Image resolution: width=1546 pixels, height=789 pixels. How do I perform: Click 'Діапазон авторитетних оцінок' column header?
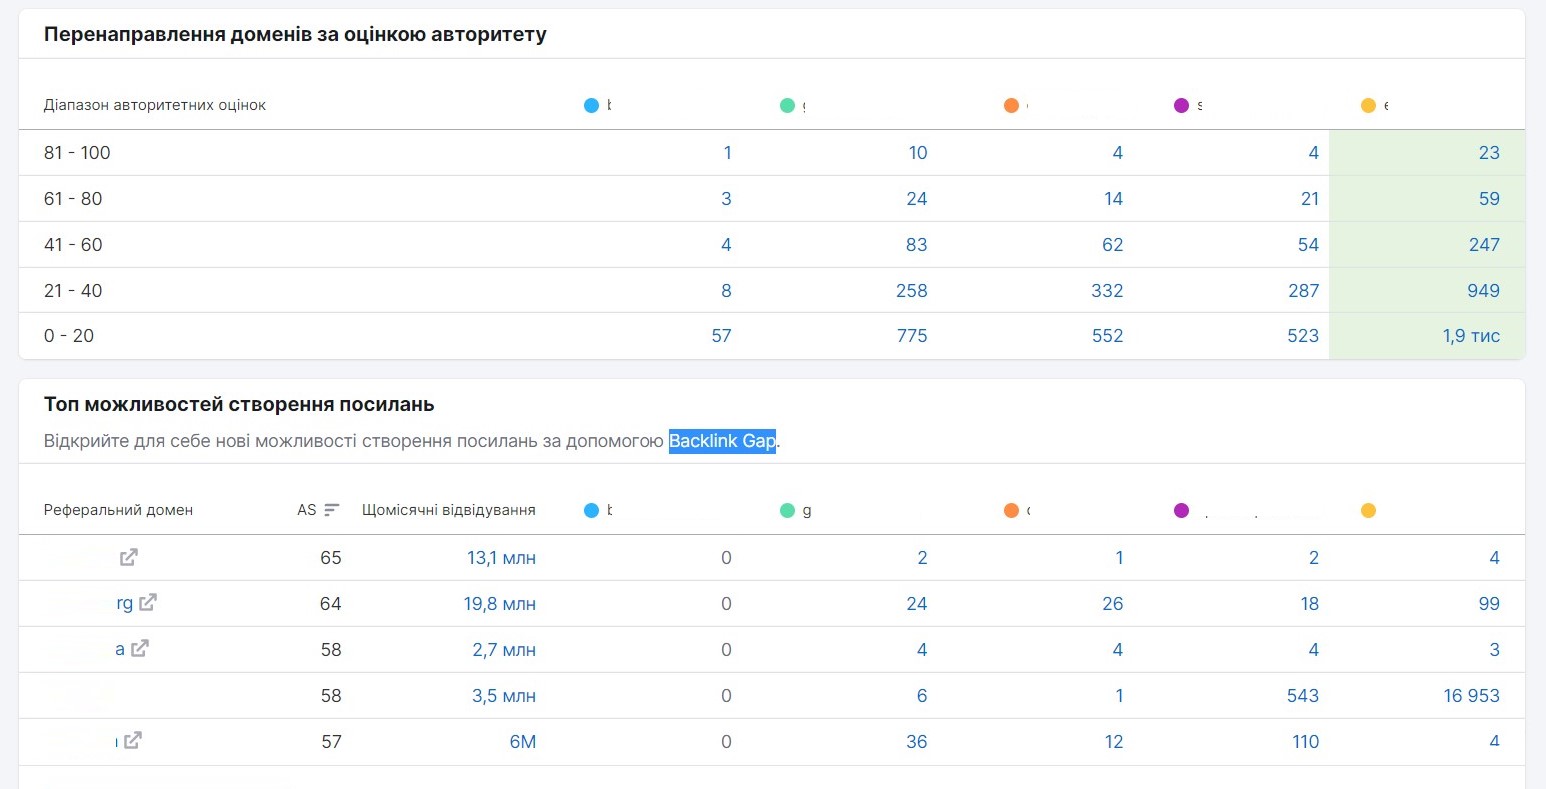click(155, 105)
